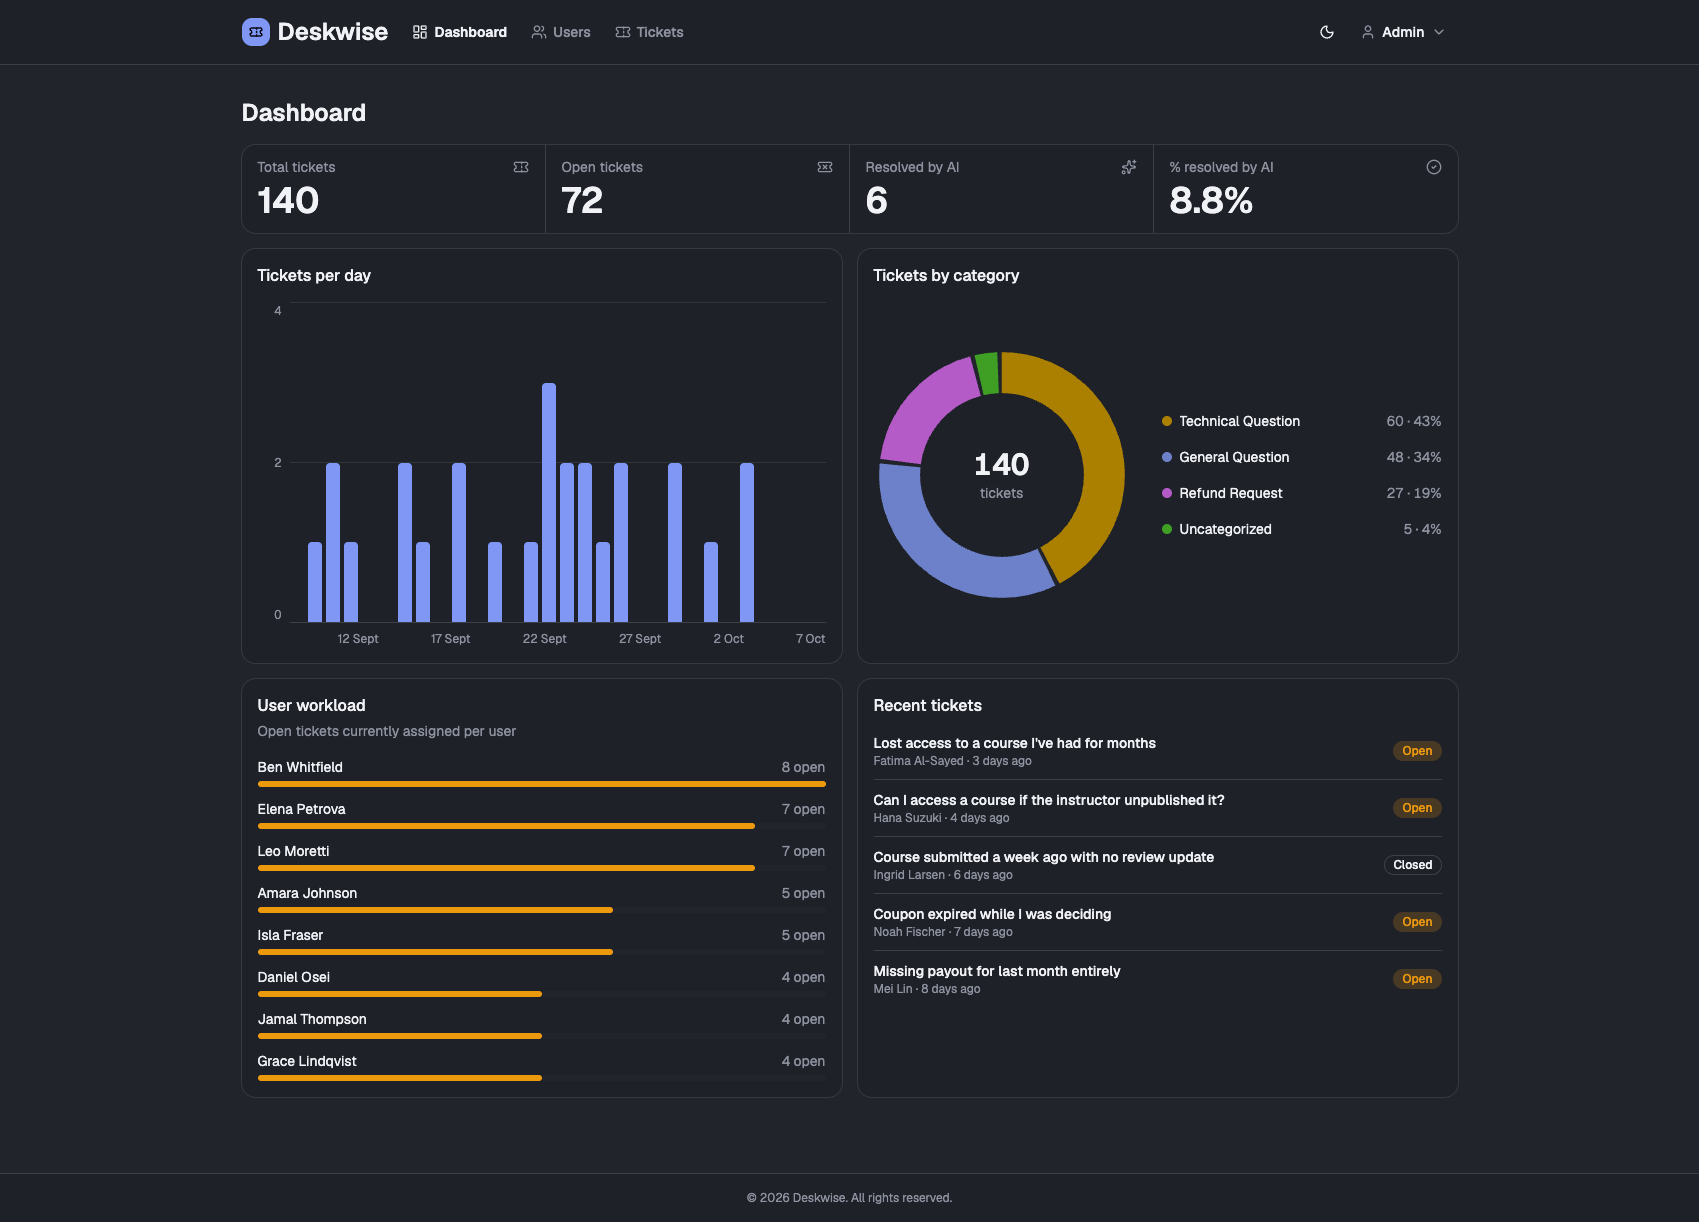Click Ben Whitfield's workload bar
This screenshot has width=1699, height=1222.
point(541,784)
